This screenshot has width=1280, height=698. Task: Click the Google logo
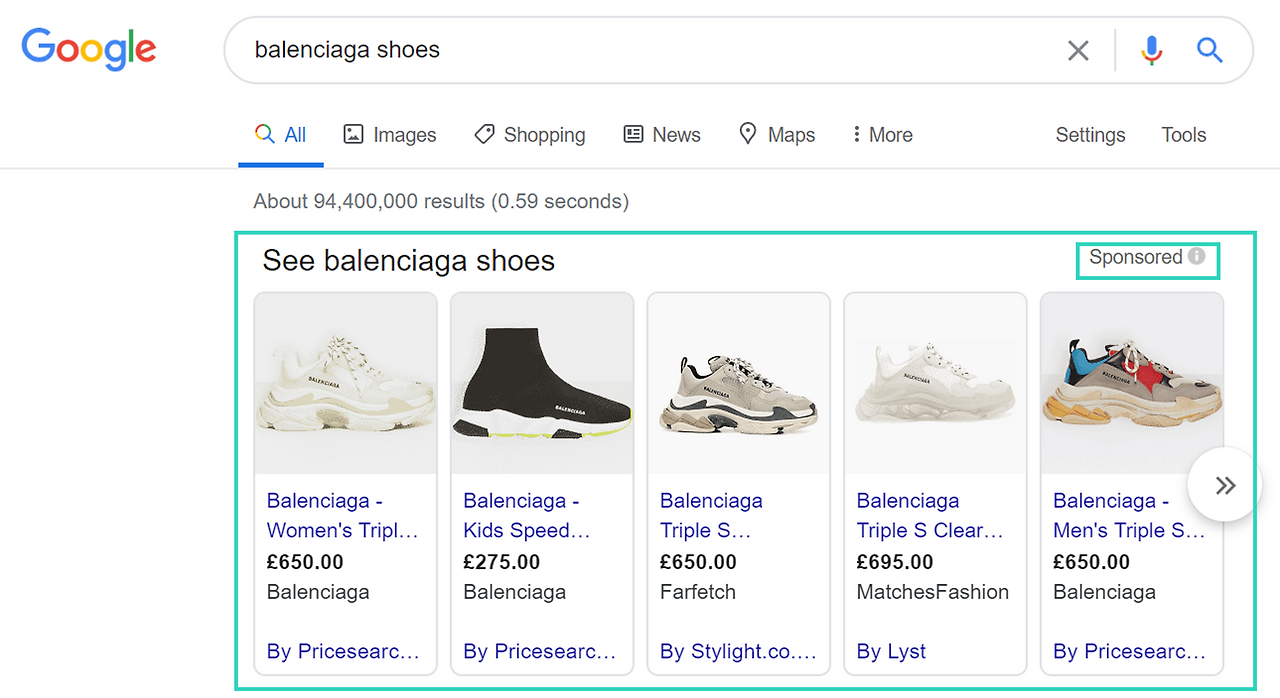tap(88, 50)
